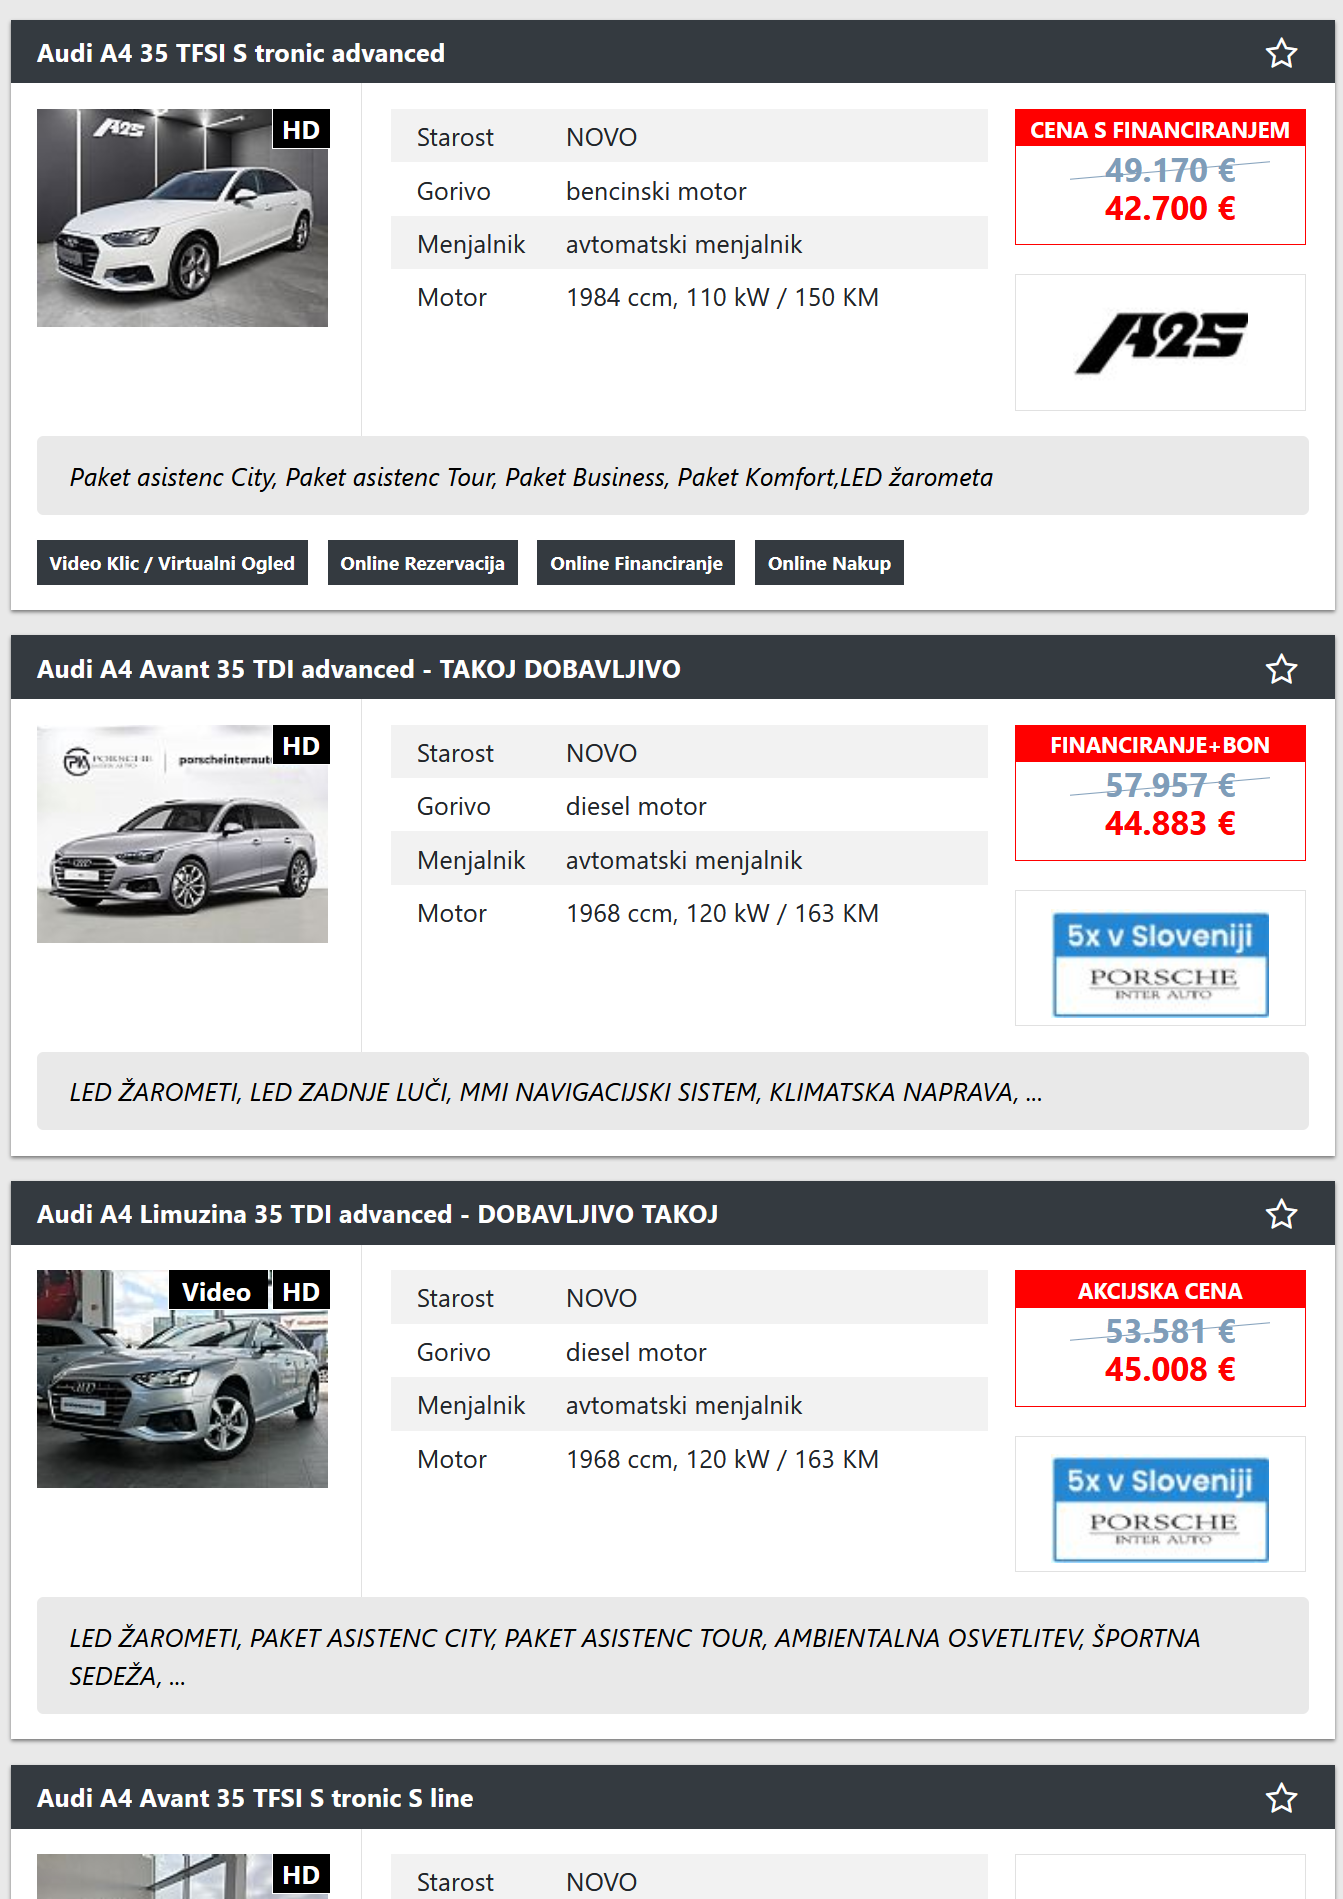Open white Audi A4 sedan thumbnail photo
This screenshot has height=1899, width=1343.
(182, 218)
